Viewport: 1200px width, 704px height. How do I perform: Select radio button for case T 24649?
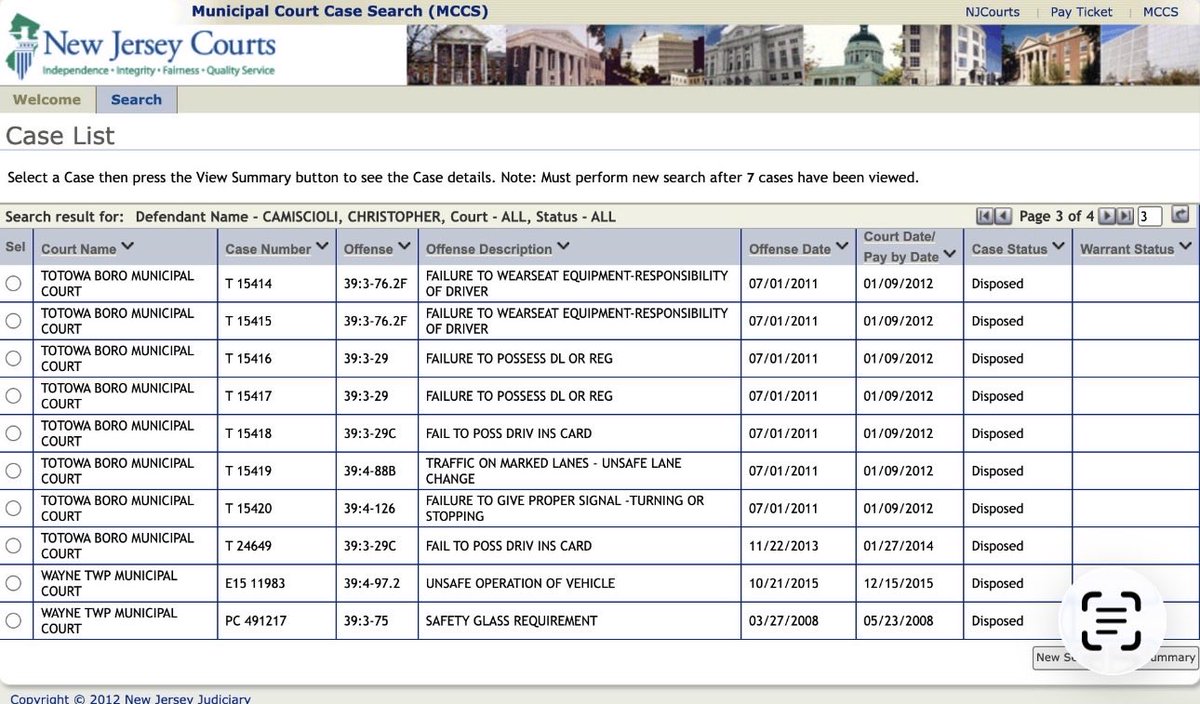tap(13, 546)
